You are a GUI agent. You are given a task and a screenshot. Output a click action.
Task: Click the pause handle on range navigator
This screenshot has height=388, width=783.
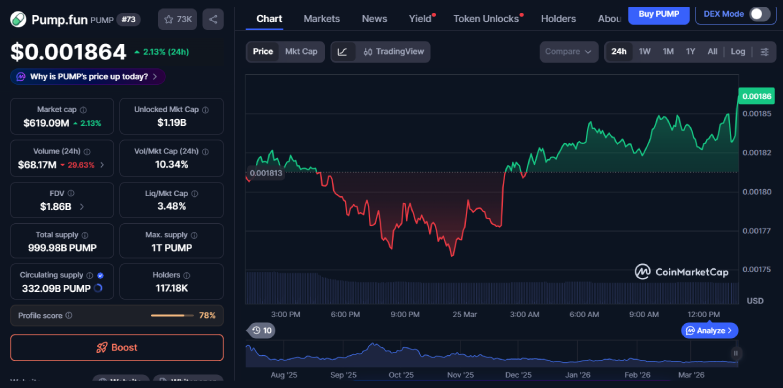point(735,354)
